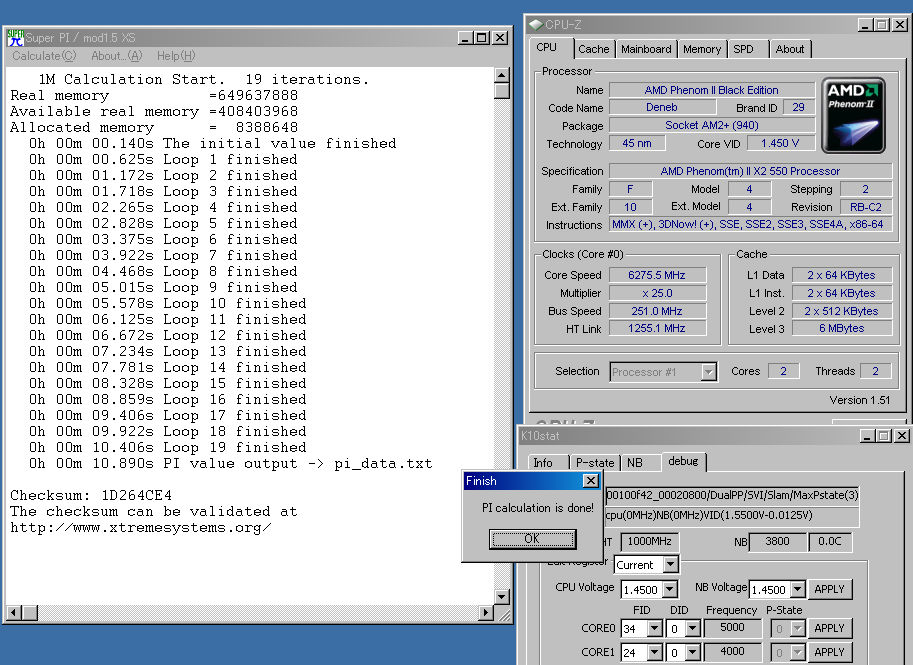Open the CORE1 P-State dropdown

tap(798, 652)
